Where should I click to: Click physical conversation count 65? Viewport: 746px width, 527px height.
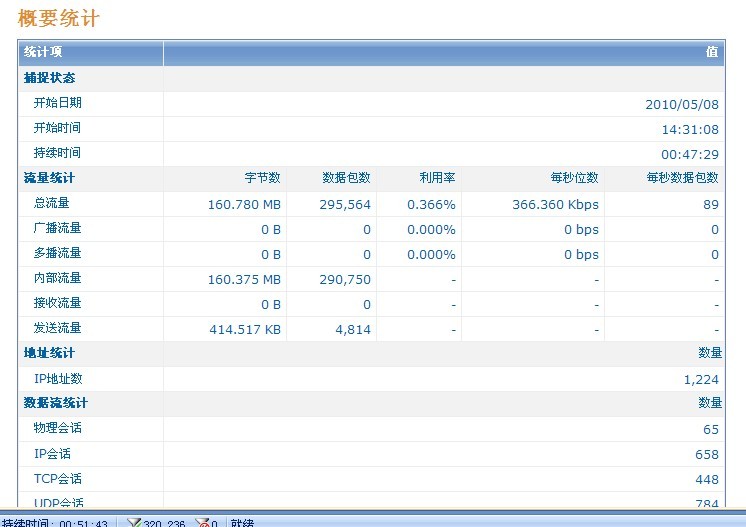[711, 429]
